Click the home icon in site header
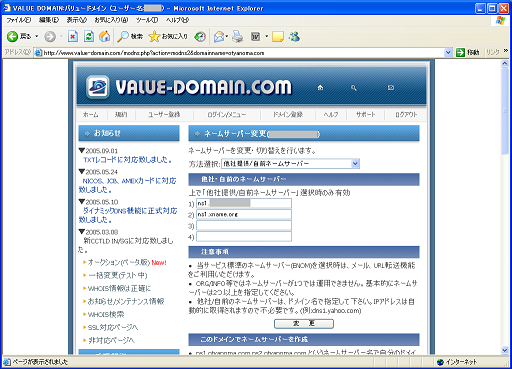This screenshot has width=512, height=369. click(320, 88)
